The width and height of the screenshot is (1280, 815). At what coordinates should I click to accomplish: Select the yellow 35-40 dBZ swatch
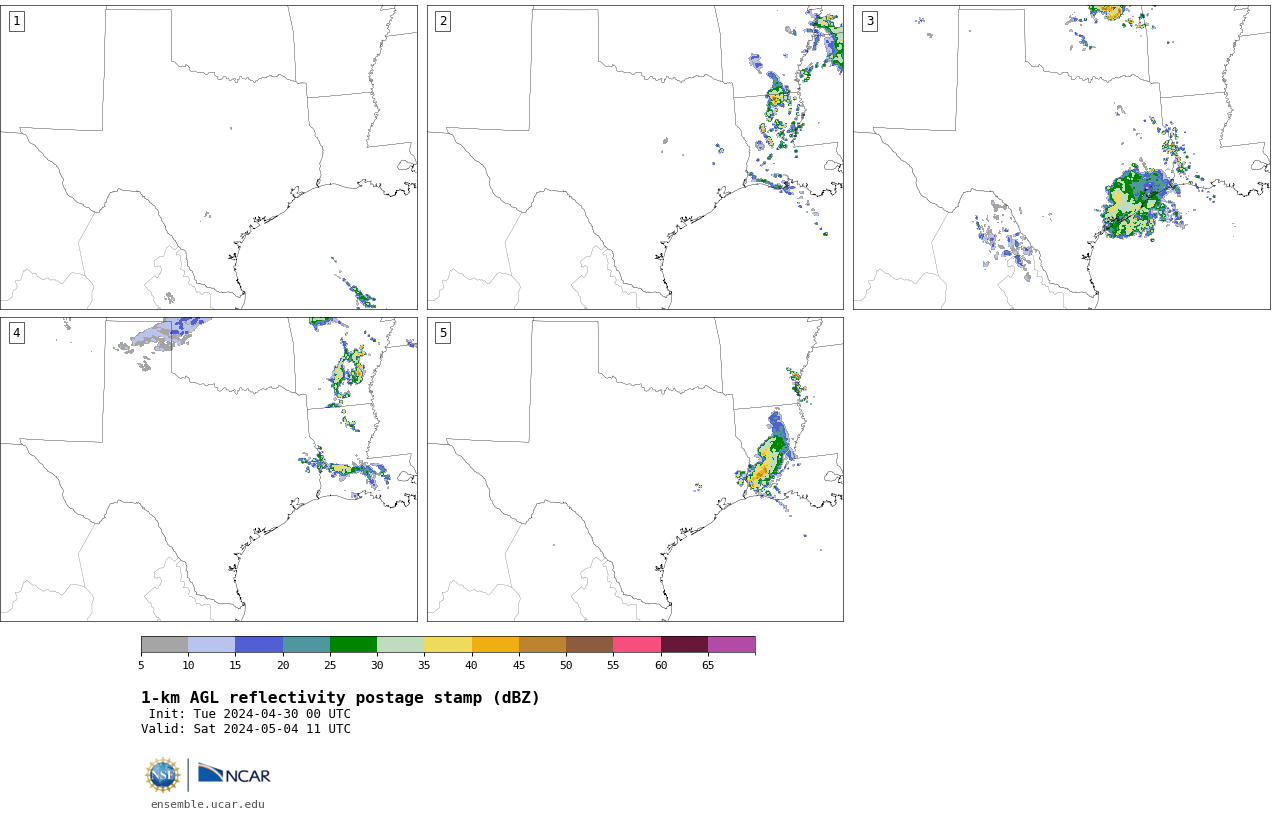448,645
